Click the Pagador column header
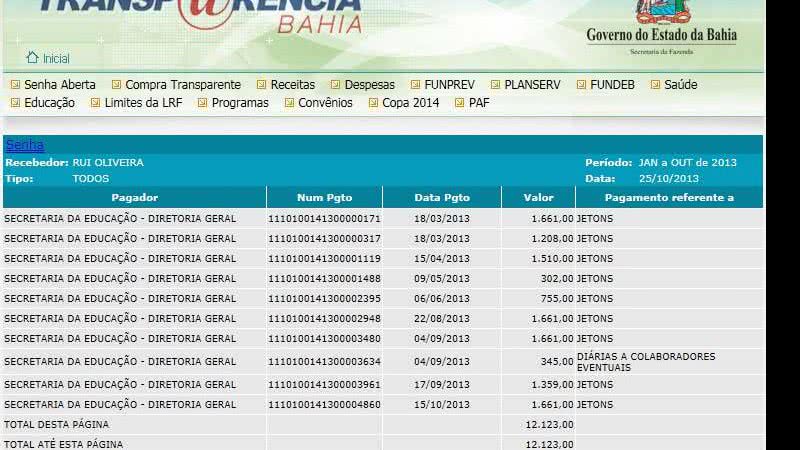 pos(135,197)
